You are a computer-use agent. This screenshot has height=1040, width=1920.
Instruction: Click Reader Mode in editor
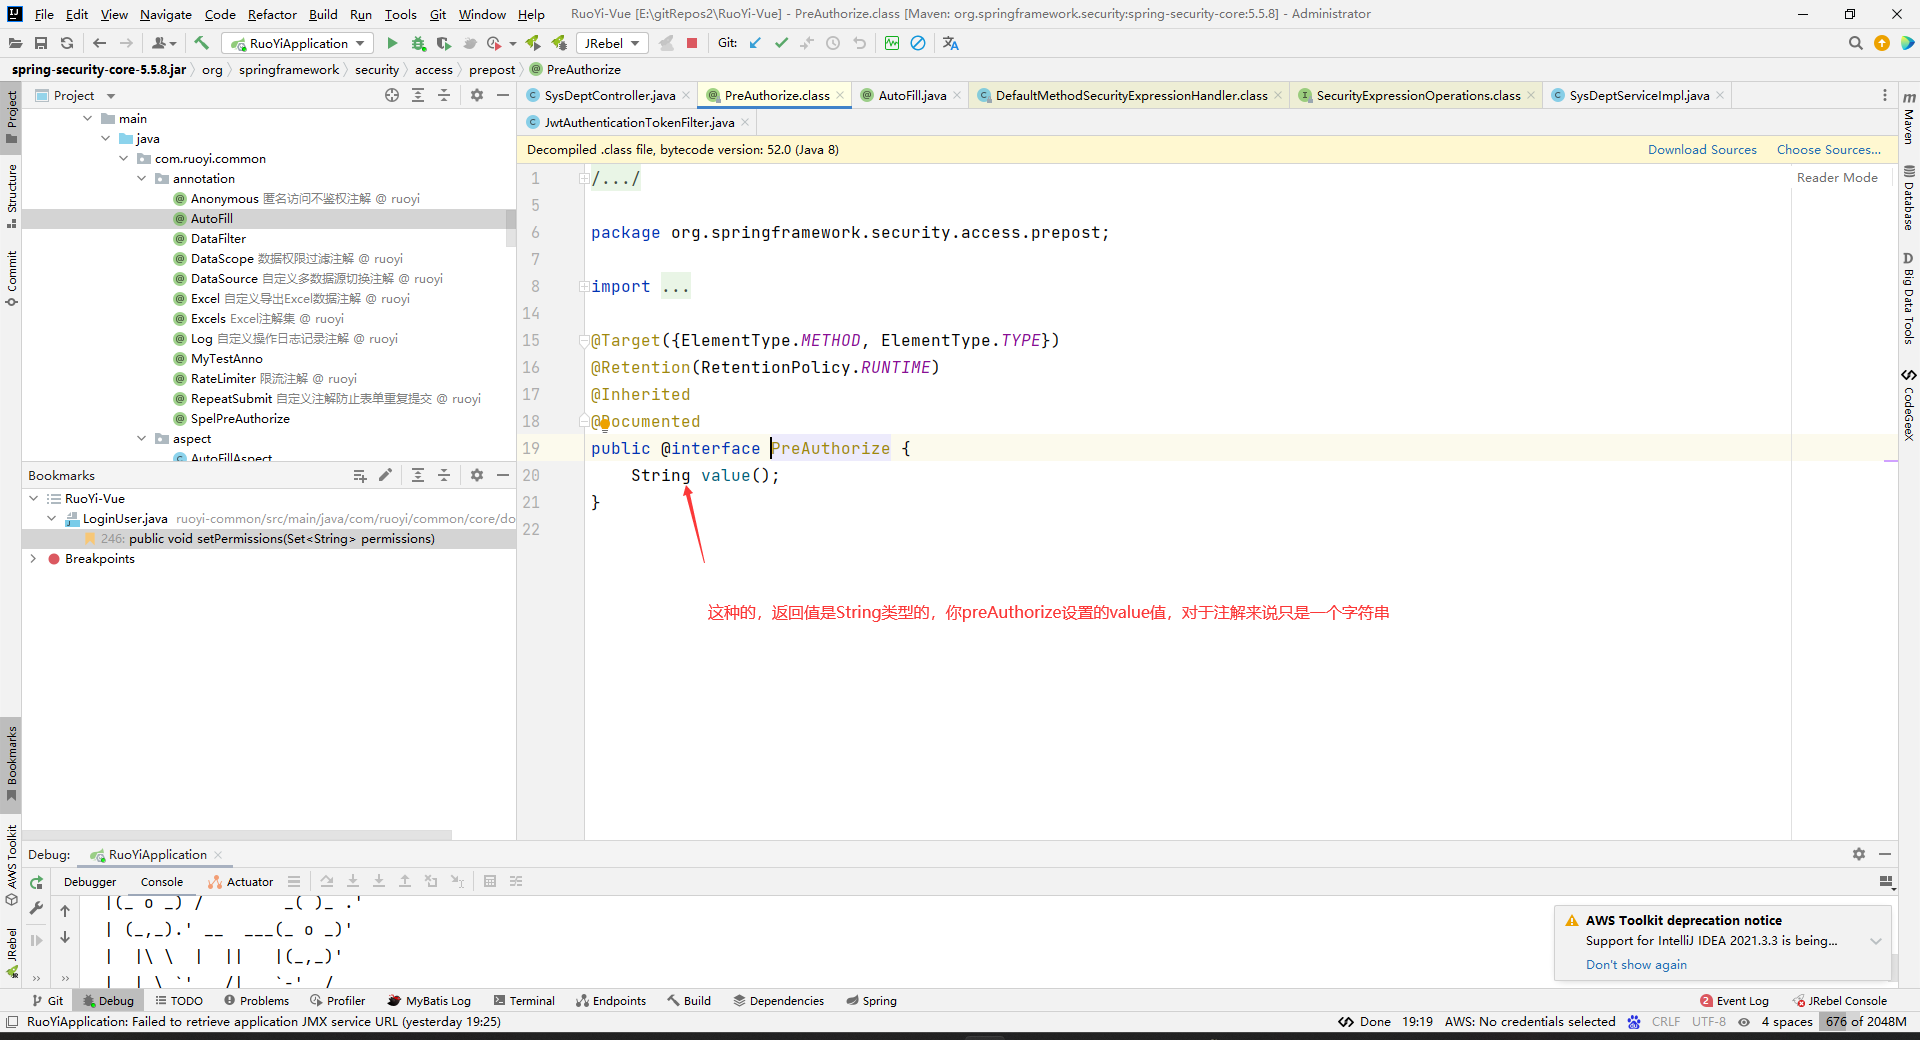[1837, 177]
